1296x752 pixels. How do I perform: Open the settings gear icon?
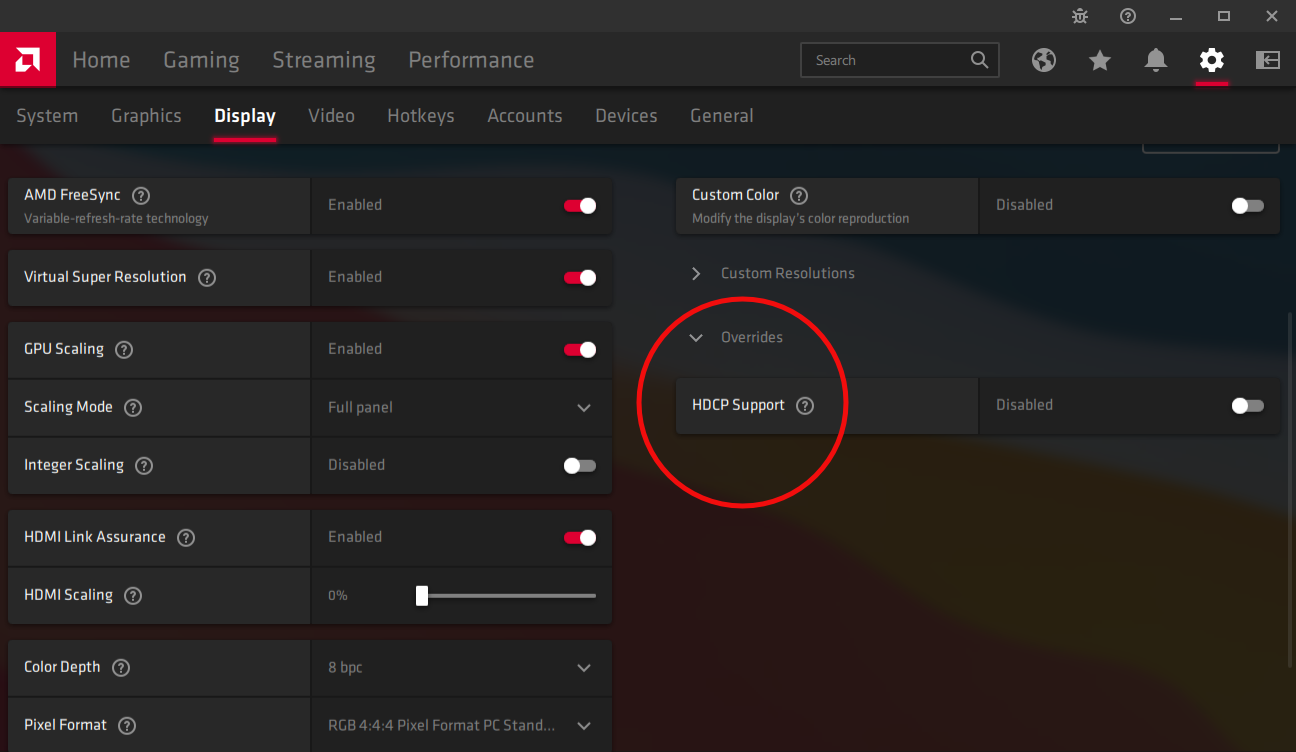point(1212,60)
